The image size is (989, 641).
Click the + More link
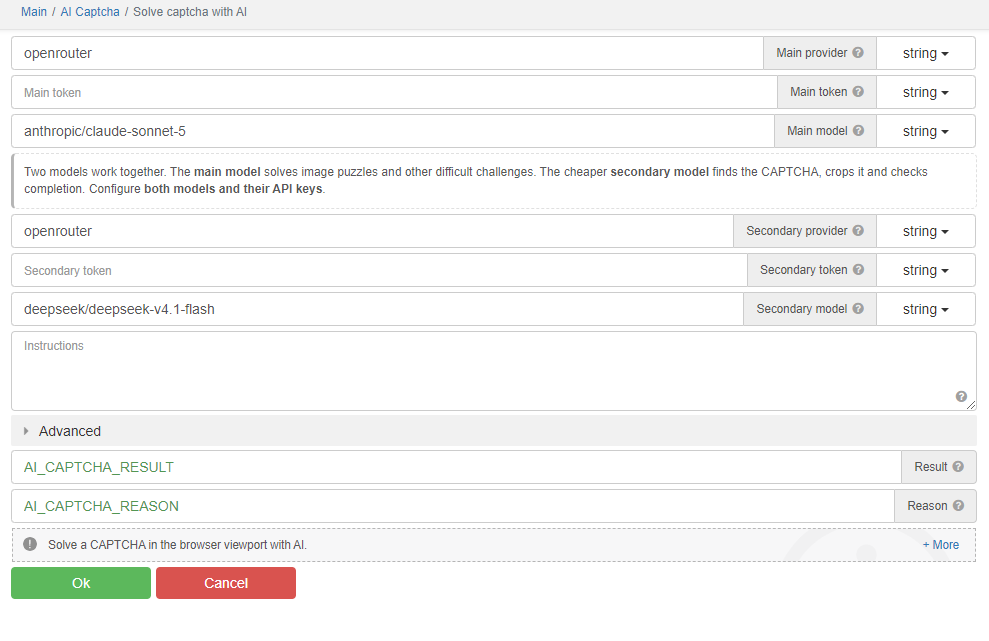(940, 545)
